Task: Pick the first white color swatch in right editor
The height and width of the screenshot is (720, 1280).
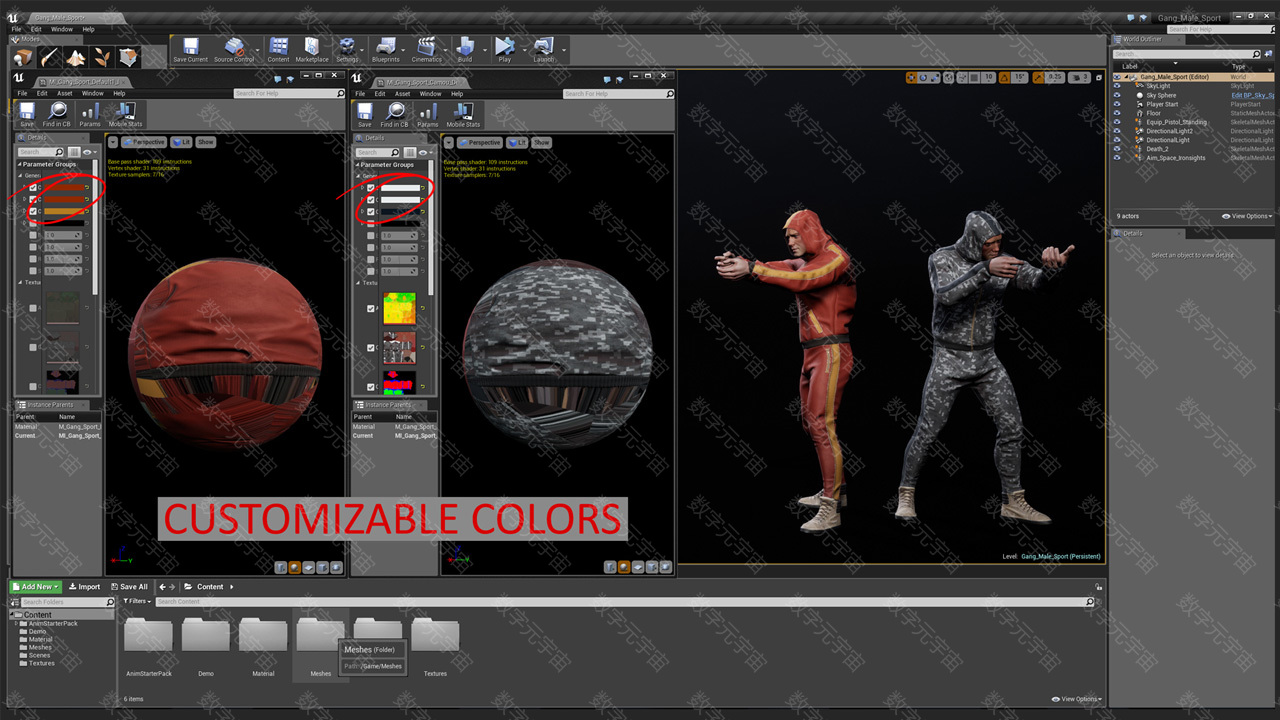Action: tap(400, 188)
